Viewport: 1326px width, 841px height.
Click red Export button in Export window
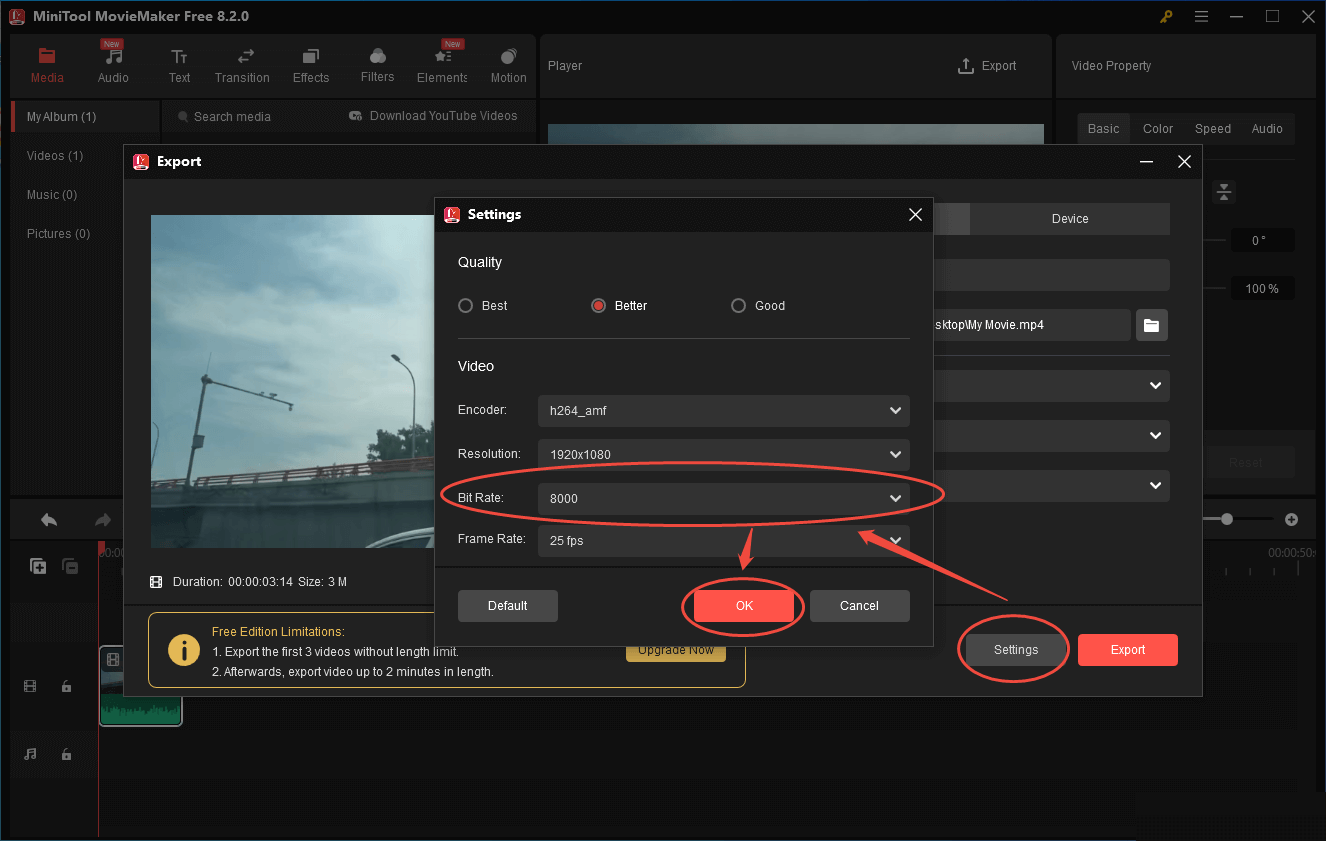click(1128, 650)
